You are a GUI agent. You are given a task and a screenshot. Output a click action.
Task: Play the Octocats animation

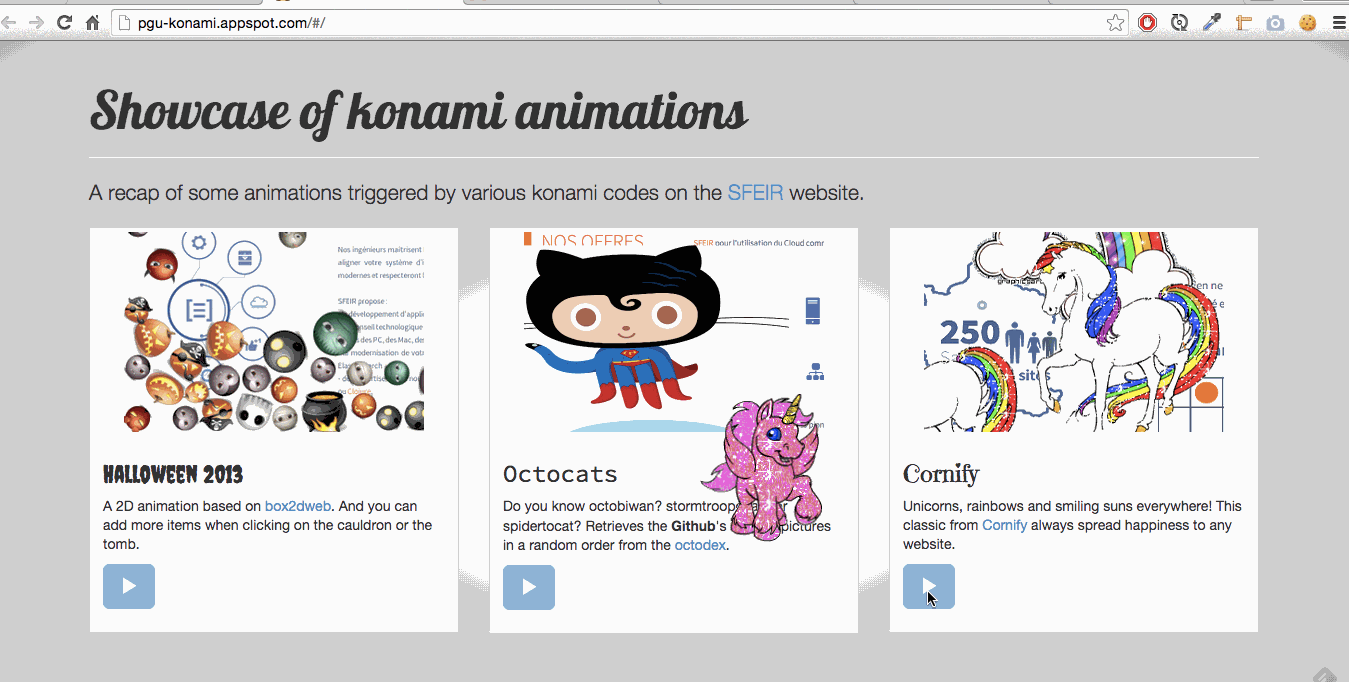529,587
